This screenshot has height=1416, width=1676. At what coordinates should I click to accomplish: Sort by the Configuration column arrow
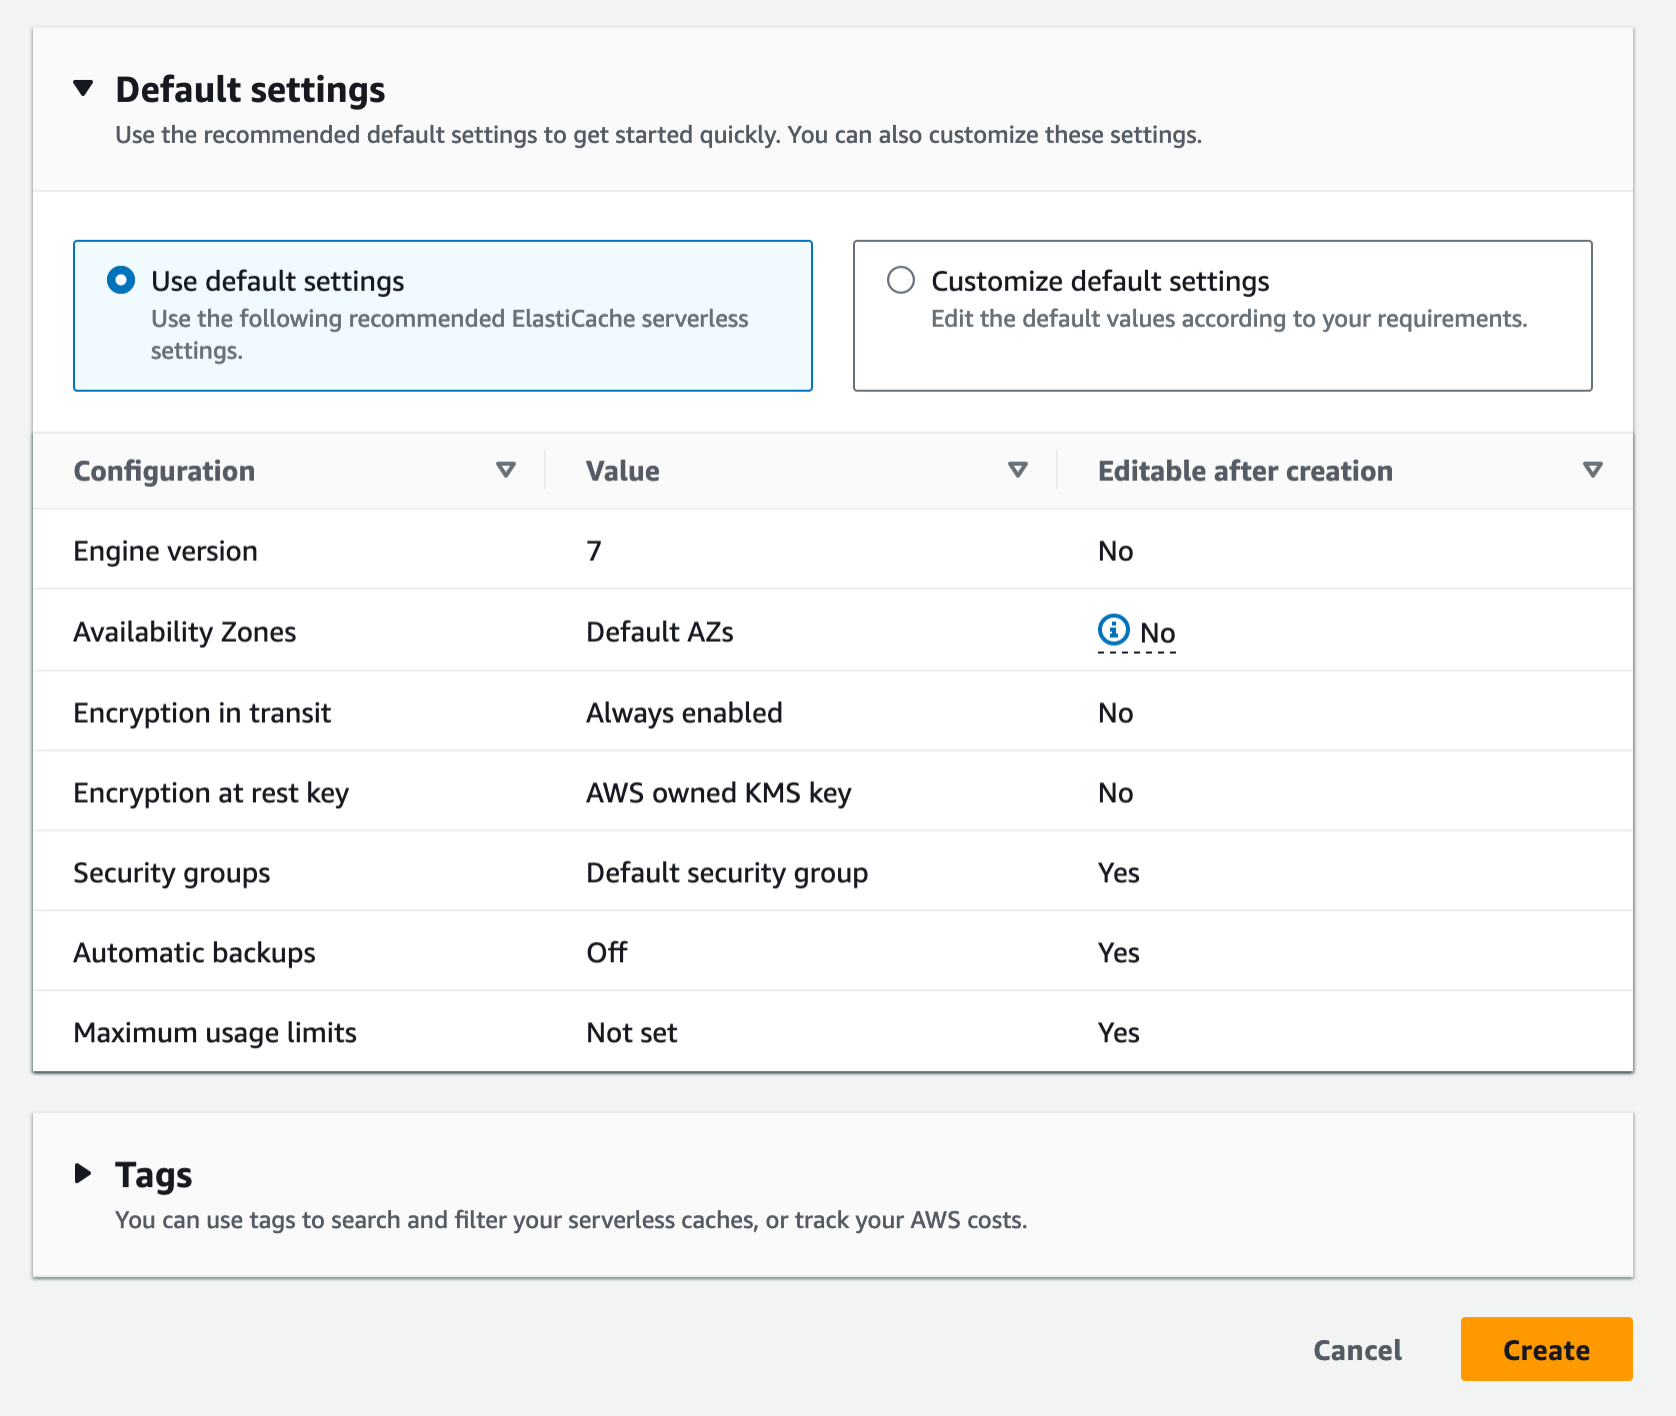pos(506,470)
